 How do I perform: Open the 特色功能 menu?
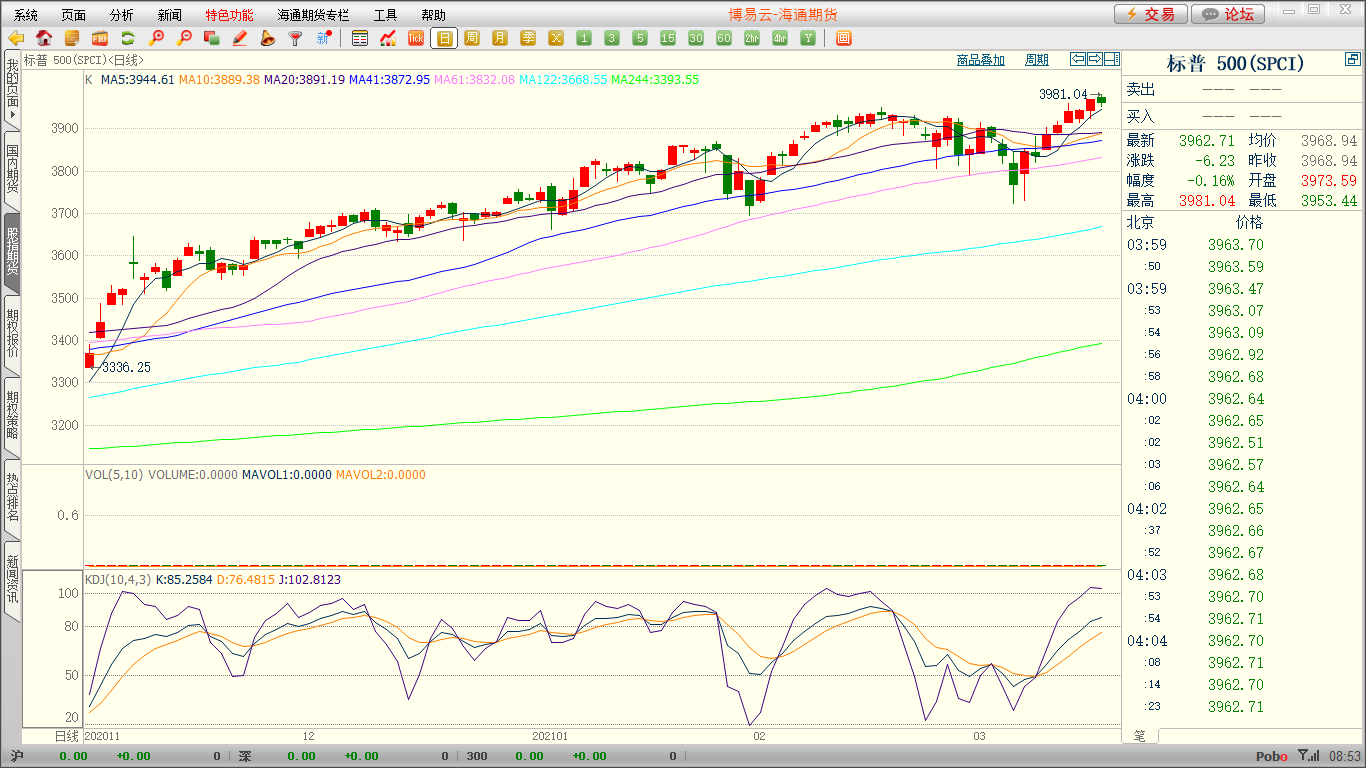click(x=230, y=15)
